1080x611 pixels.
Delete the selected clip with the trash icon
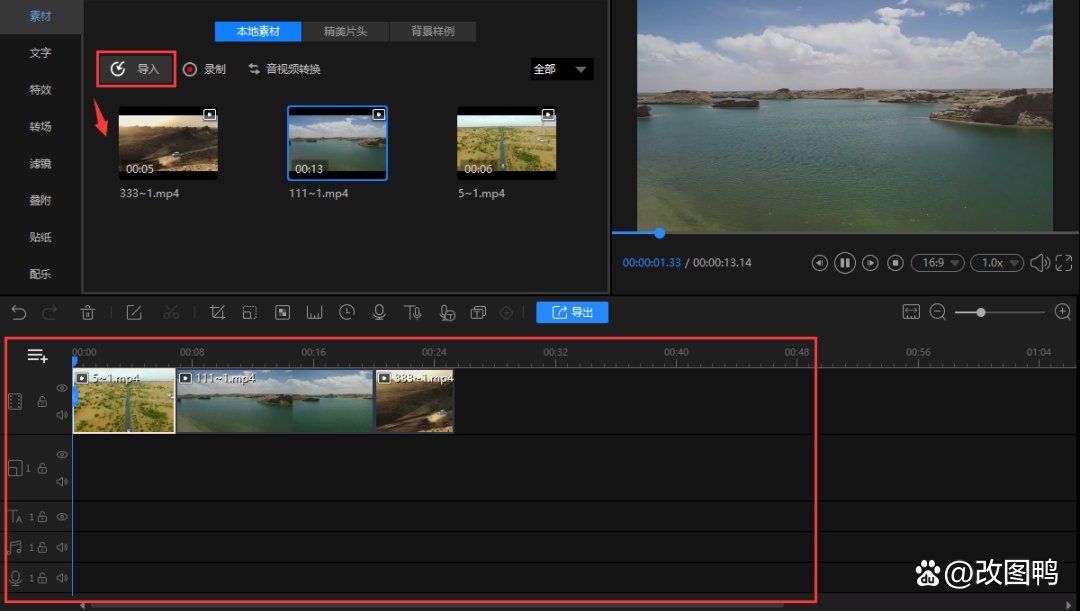tap(88, 313)
